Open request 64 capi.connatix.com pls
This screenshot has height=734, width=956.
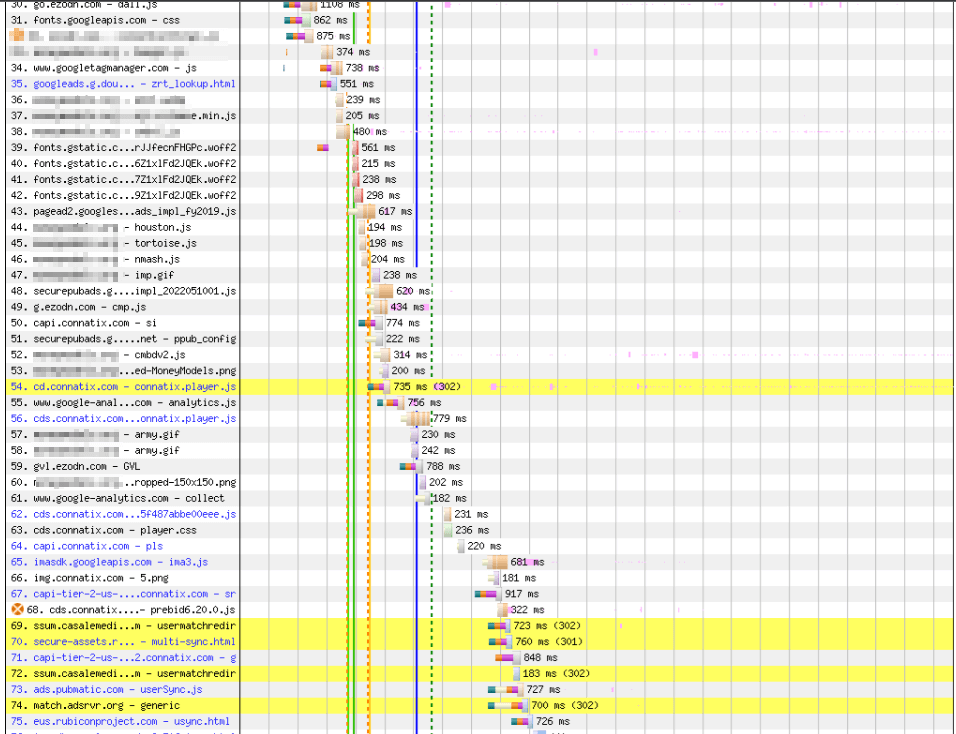coord(87,546)
